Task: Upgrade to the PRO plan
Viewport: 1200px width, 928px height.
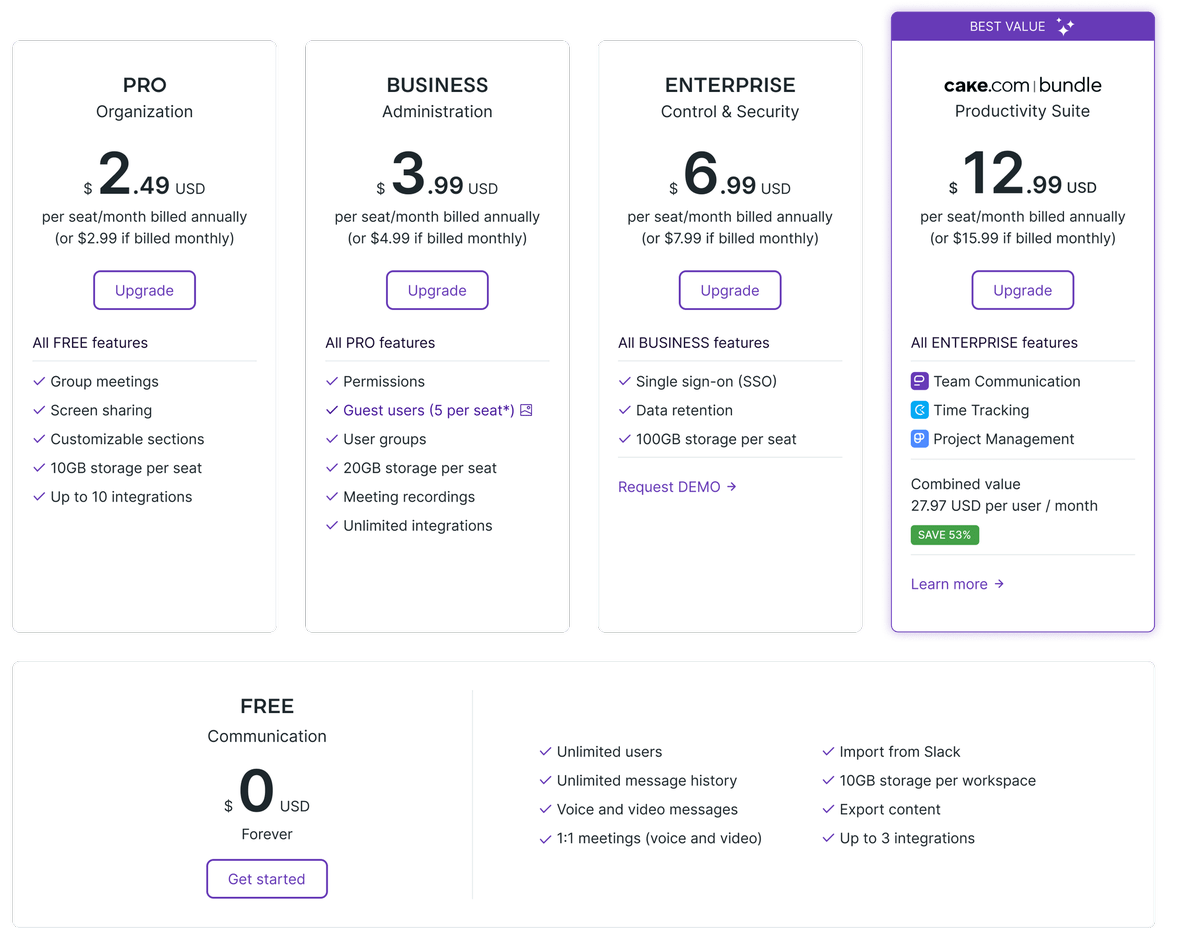Action: click(144, 290)
